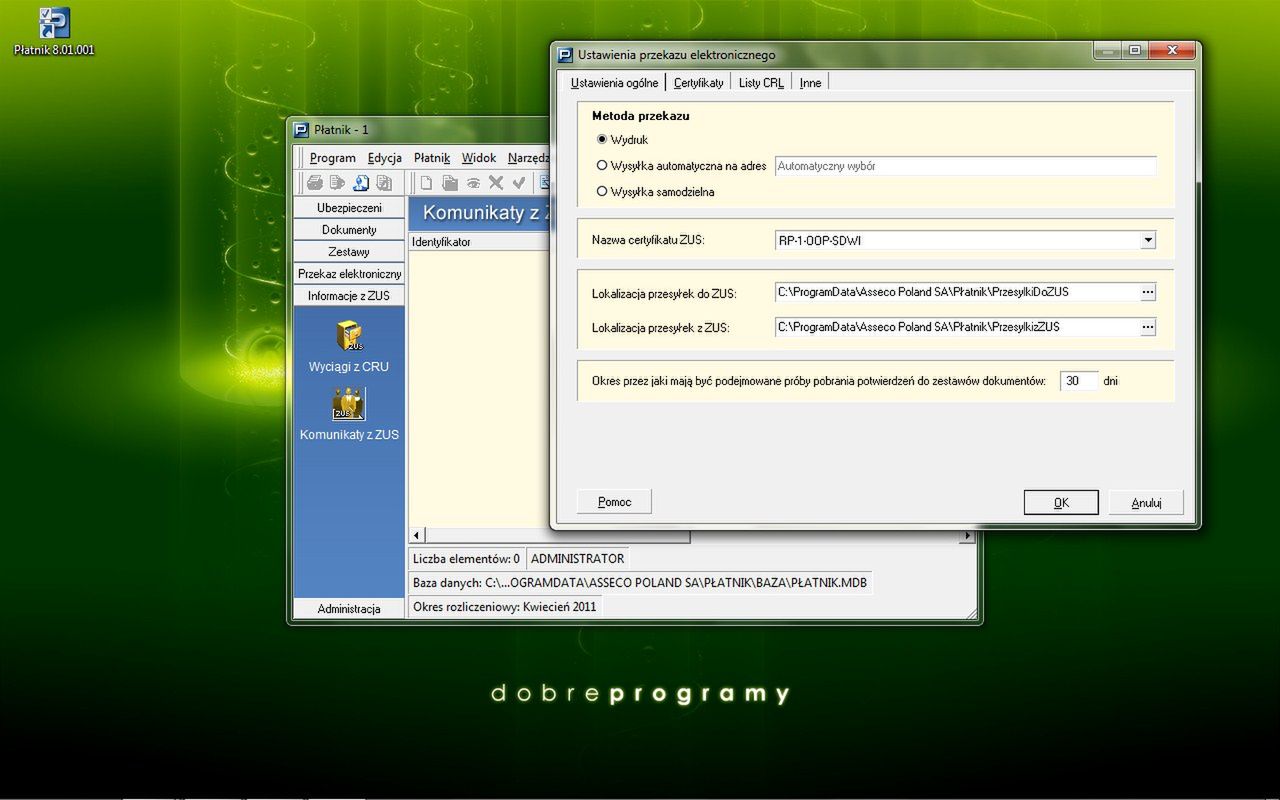Open the Dokumenty sidebar section
This screenshot has height=800, width=1280.
[349, 230]
